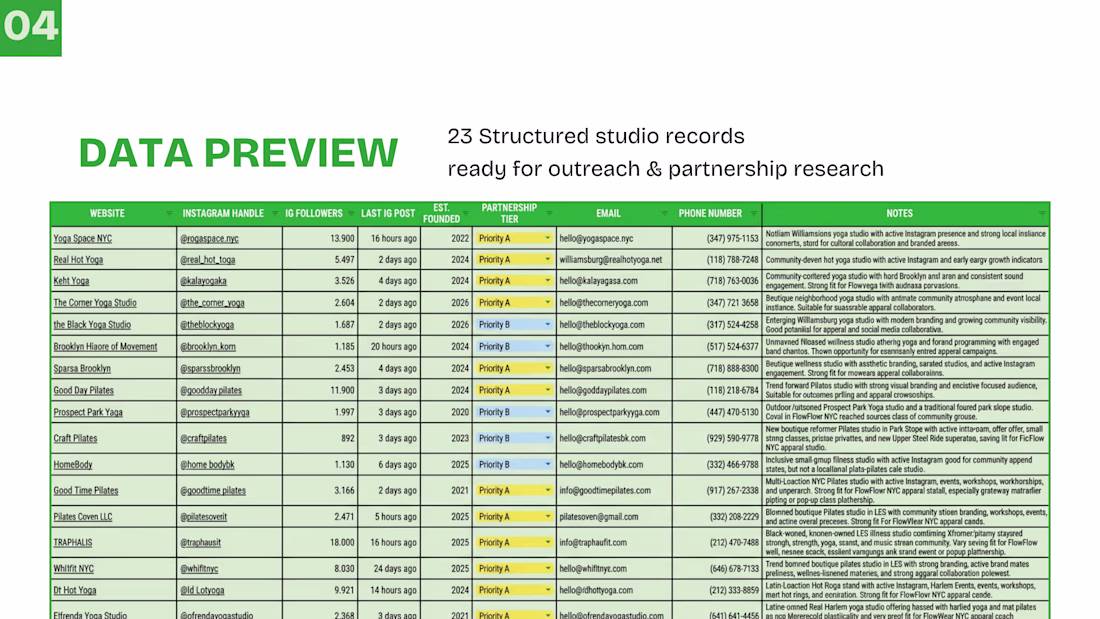Image resolution: width=1100 pixels, height=619 pixels.
Task: Expand Priority dropdown for TRAPHALIS row
Action: (x=548, y=543)
